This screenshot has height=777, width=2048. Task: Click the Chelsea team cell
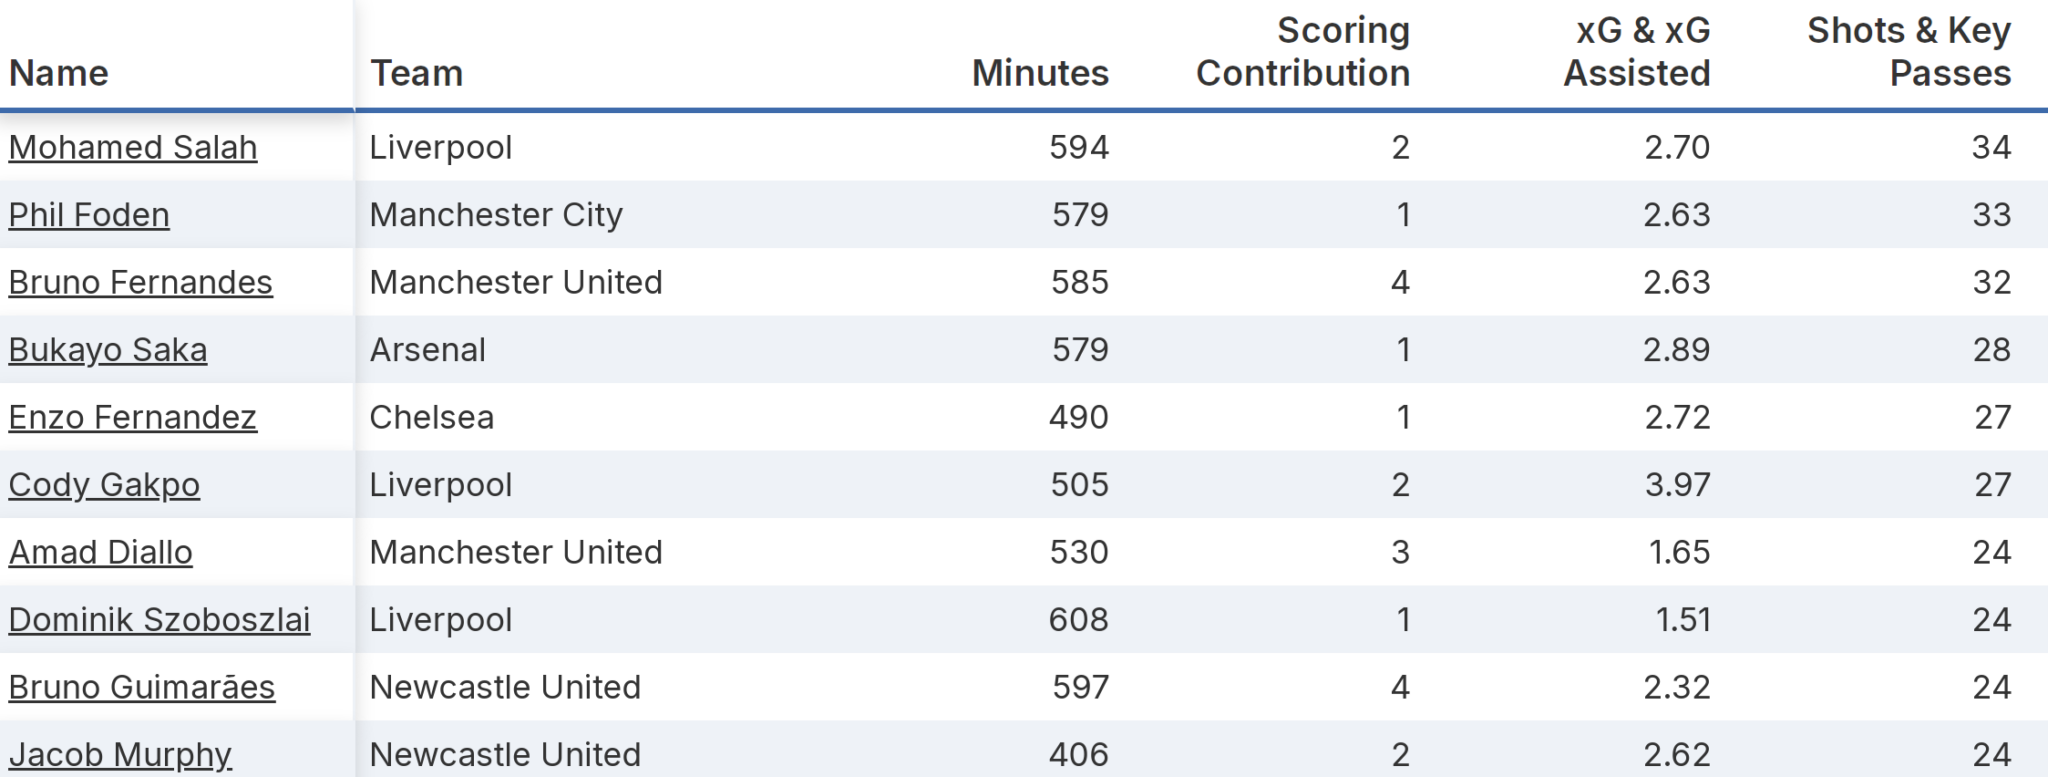(x=431, y=417)
